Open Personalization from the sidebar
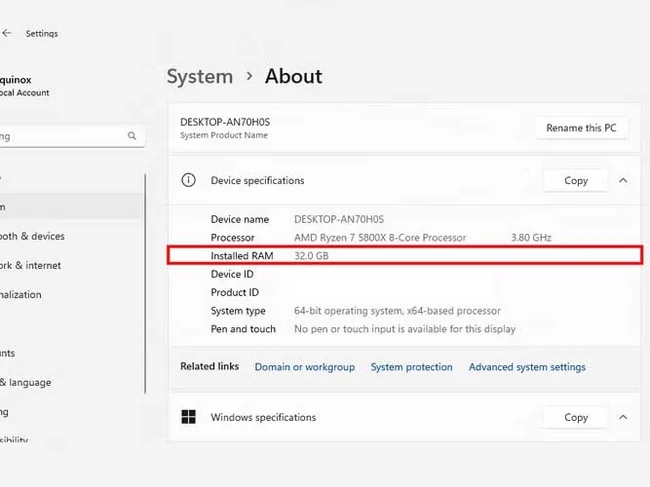The height and width of the screenshot is (487, 650). 21,295
